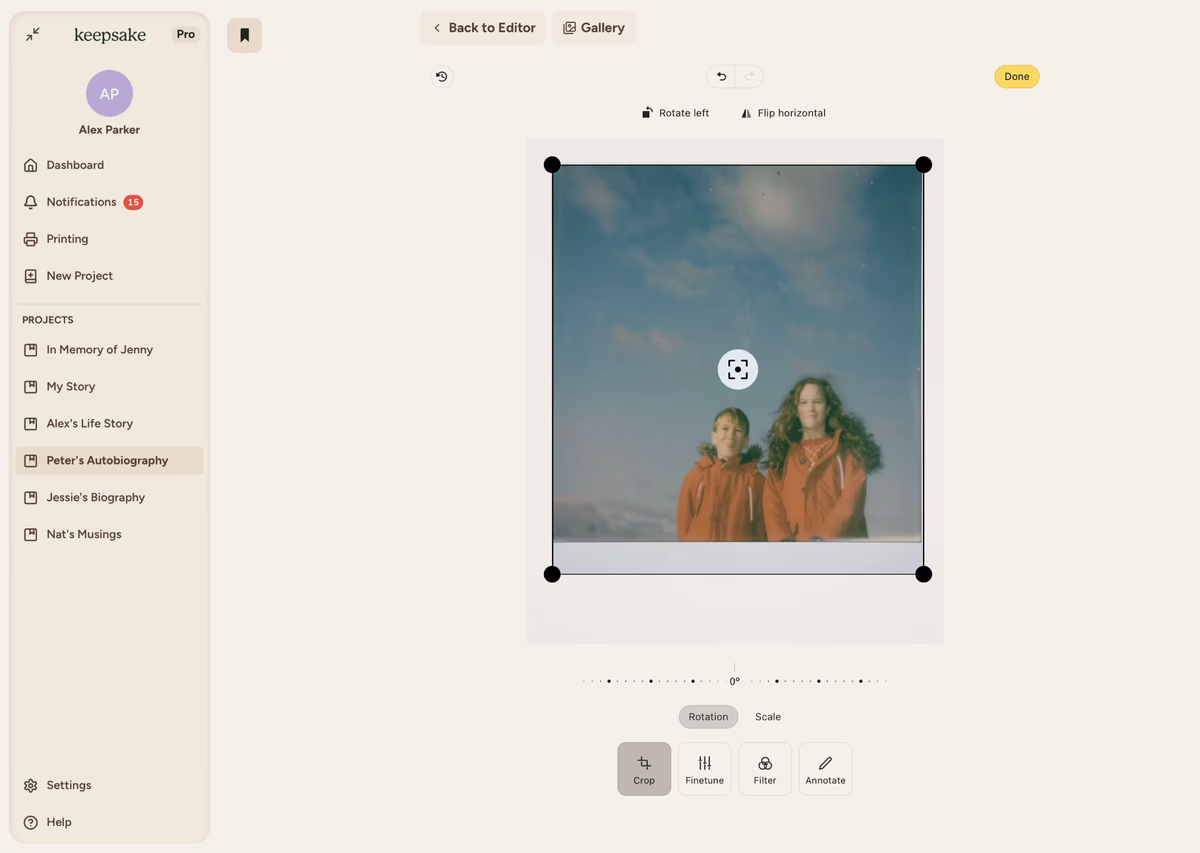Click the Done button

[1016, 77]
